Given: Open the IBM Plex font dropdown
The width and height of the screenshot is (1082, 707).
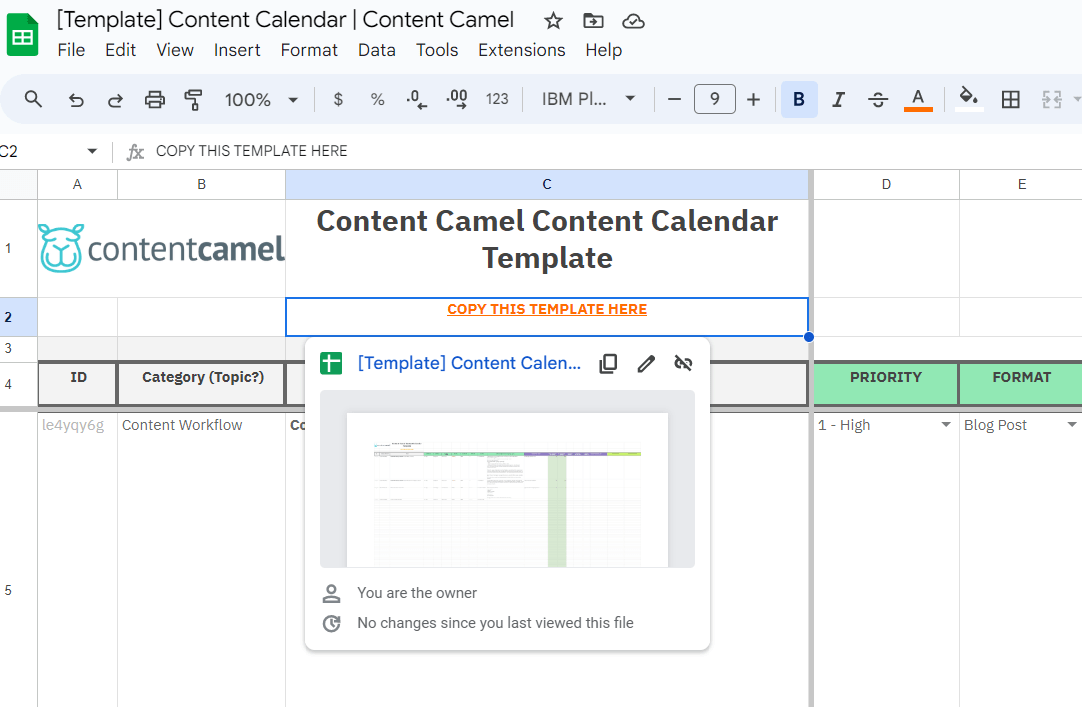Looking at the screenshot, I should 588,99.
